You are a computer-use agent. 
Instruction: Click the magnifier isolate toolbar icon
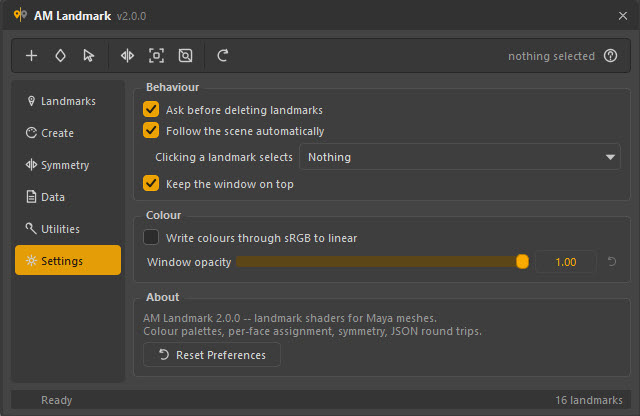pos(185,56)
